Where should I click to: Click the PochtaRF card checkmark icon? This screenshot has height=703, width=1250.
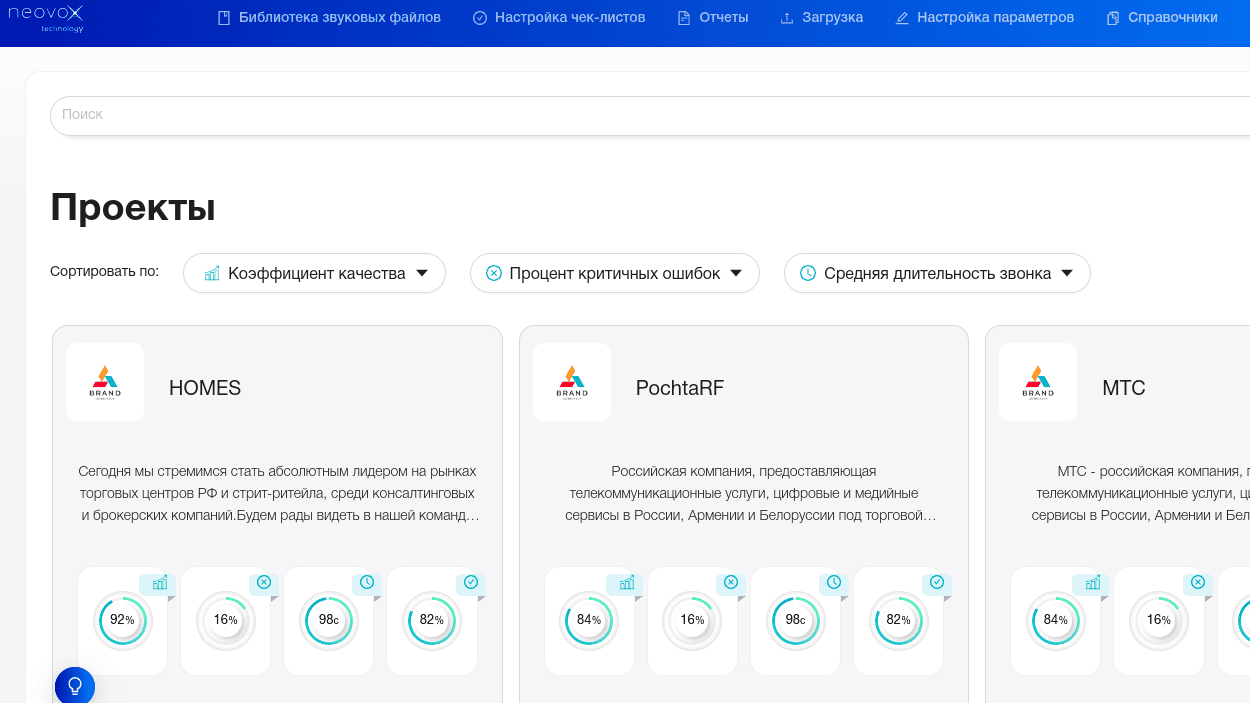[937, 582]
